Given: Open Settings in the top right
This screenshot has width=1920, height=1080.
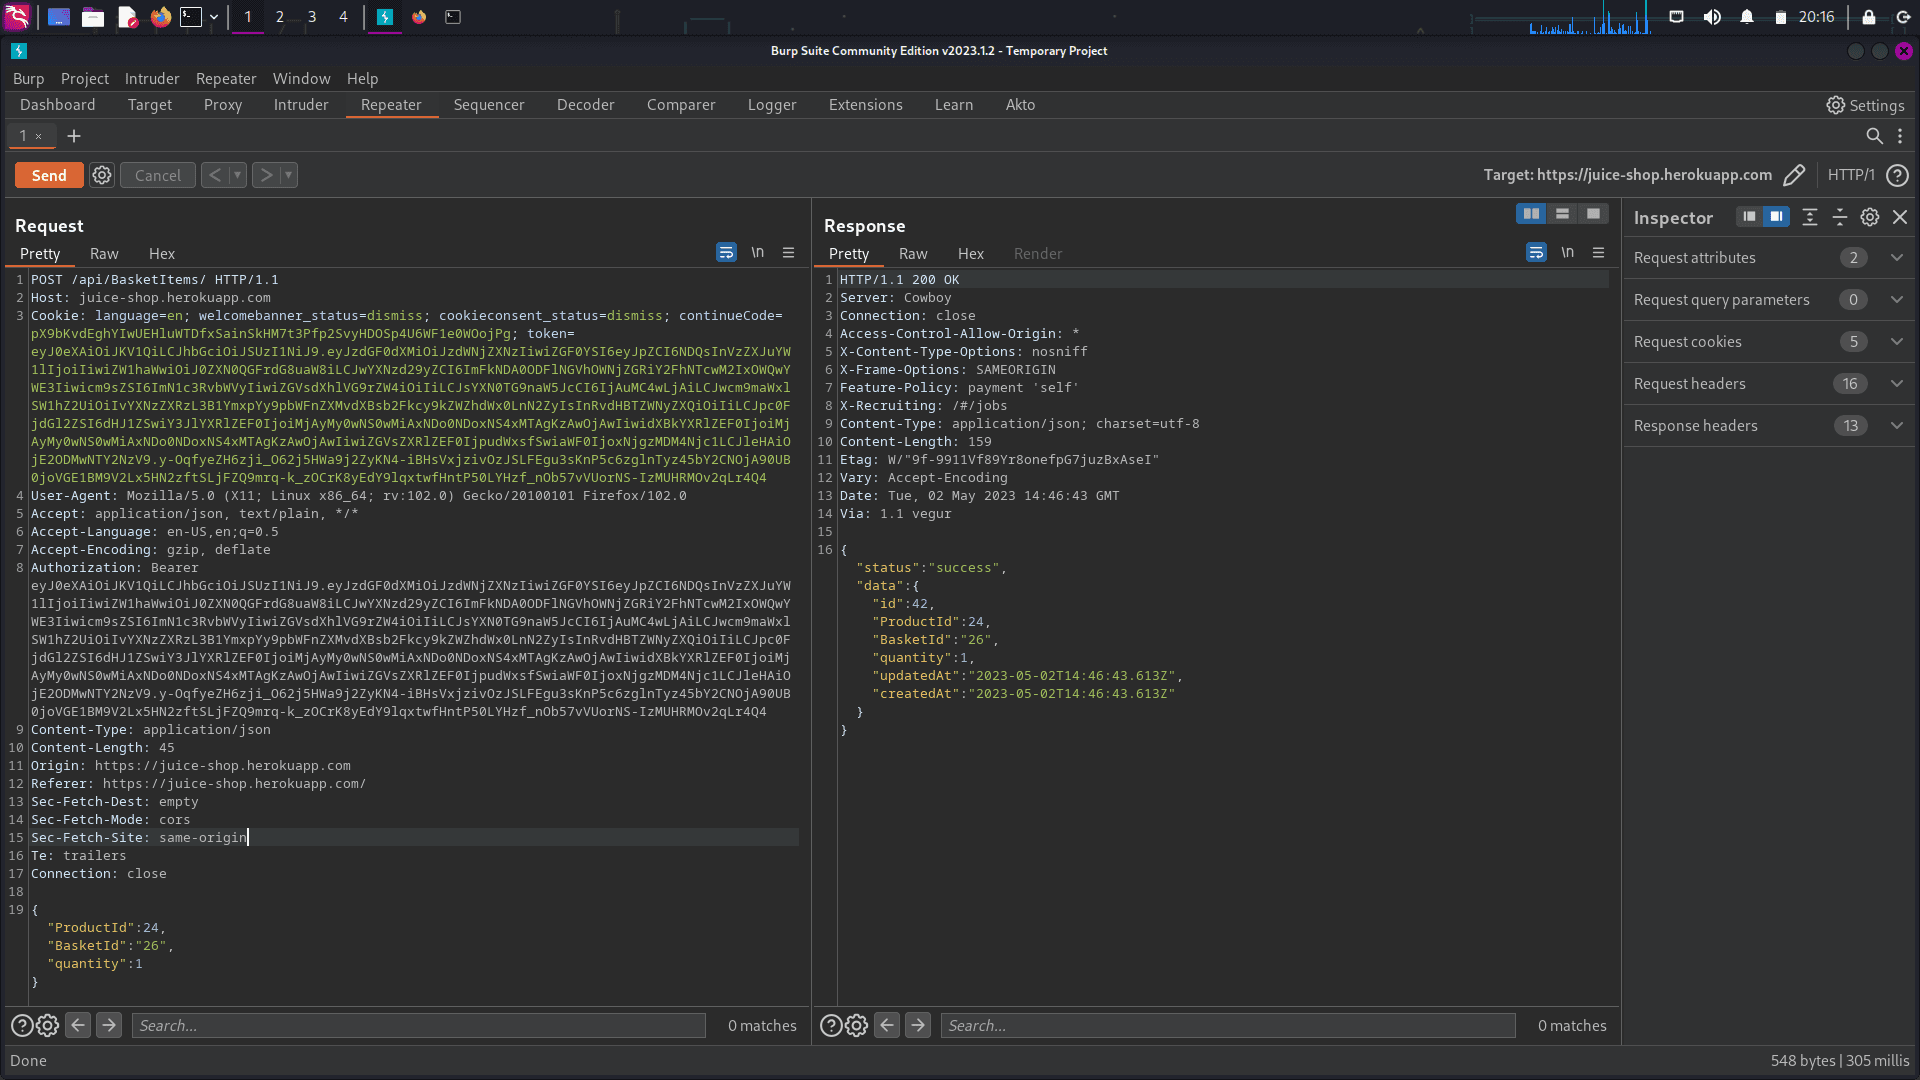Looking at the screenshot, I should [x=1865, y=105].
